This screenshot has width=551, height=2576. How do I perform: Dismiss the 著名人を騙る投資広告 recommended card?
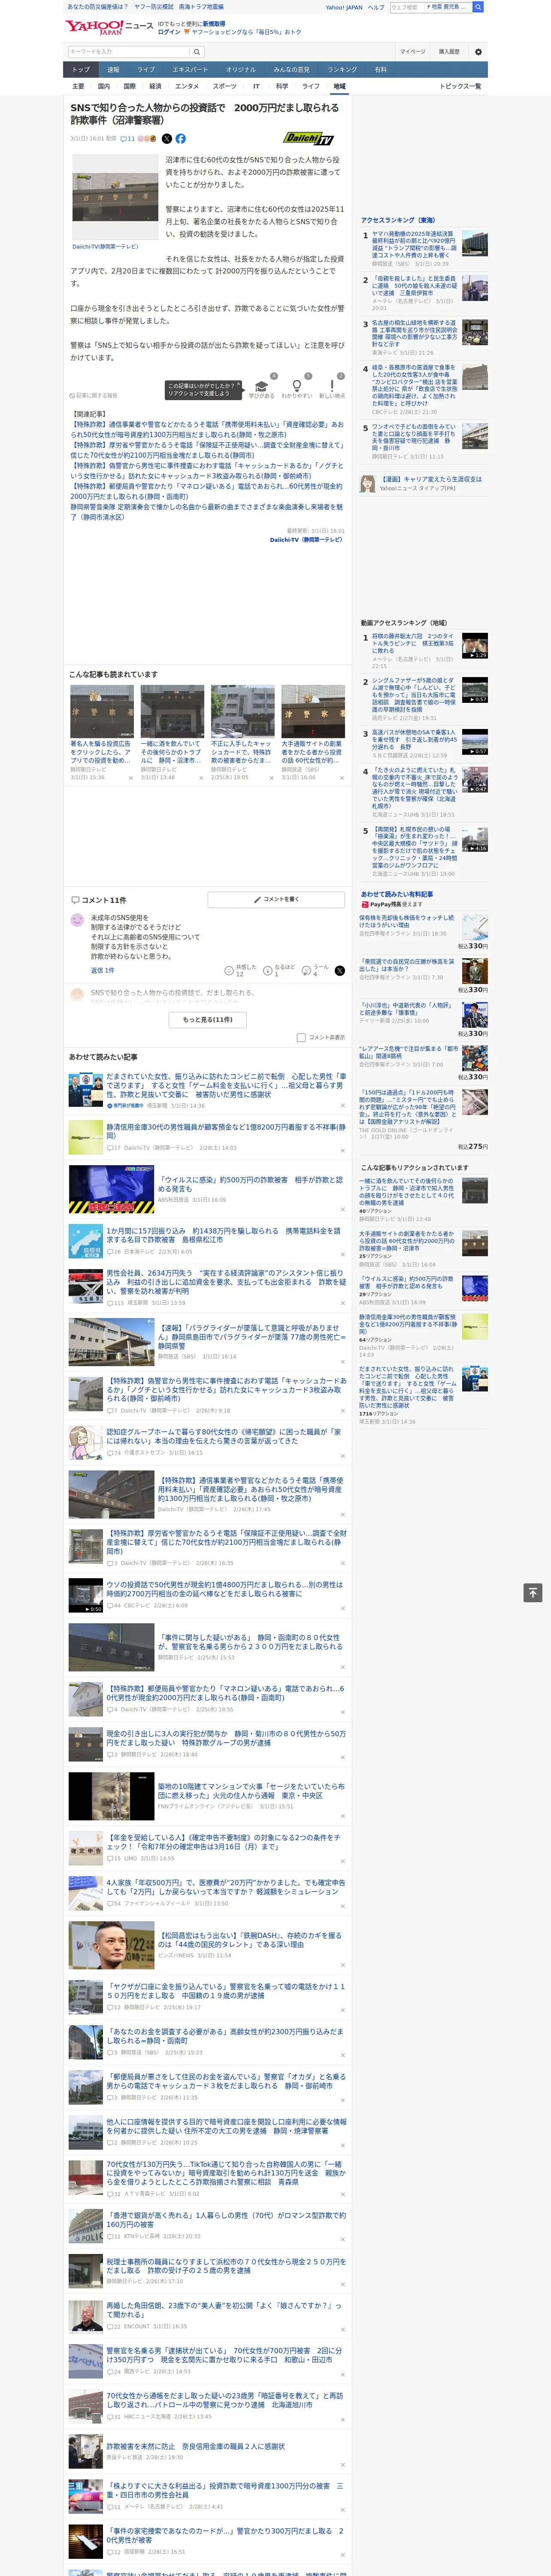click(x=131, y=777)
